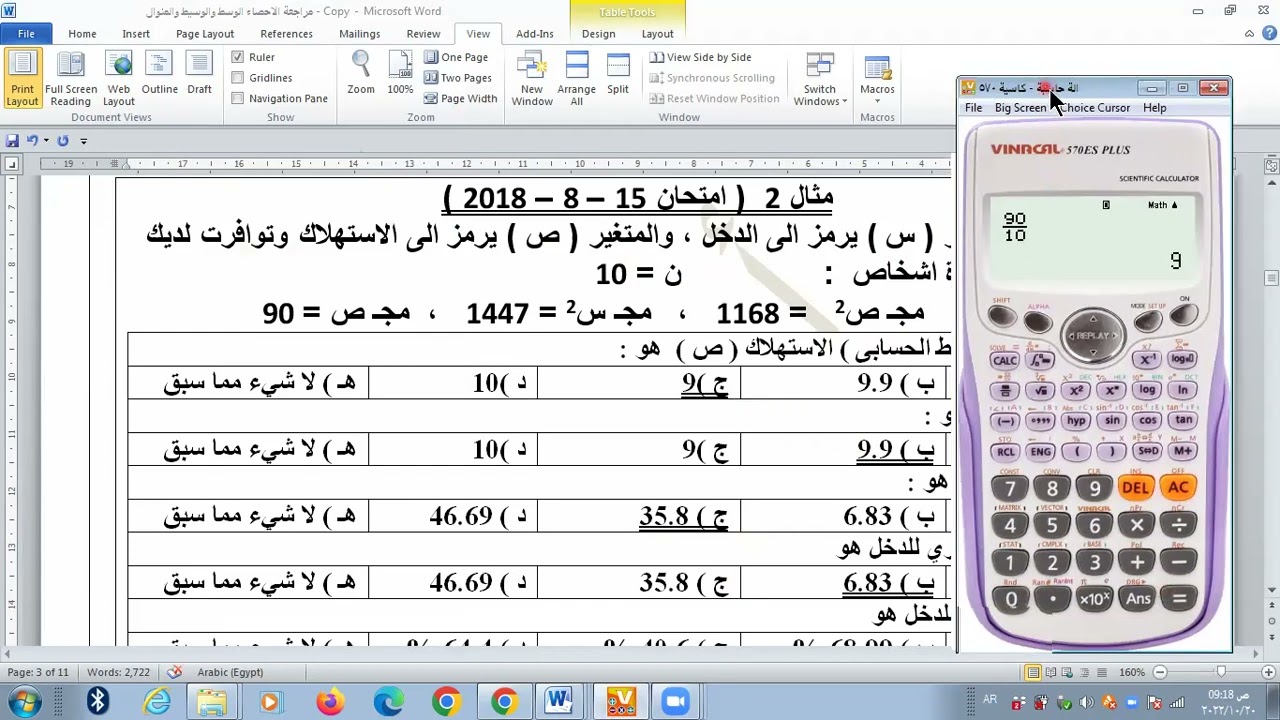Expand the Macros dropdown

click(877, 78)
